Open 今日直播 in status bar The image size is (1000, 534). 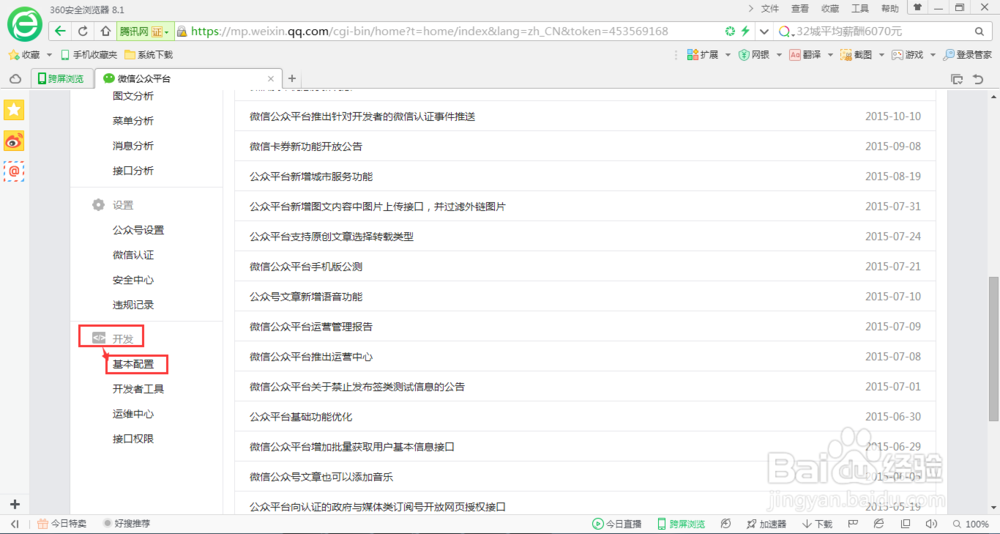coord(617,524)
